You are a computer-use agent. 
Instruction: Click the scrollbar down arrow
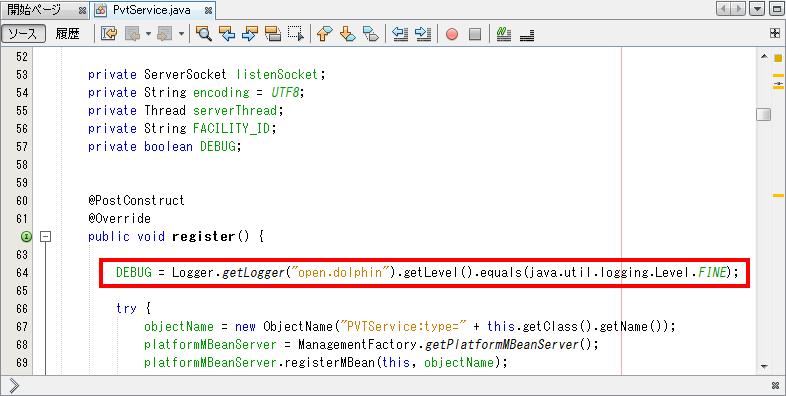point(764,367)
